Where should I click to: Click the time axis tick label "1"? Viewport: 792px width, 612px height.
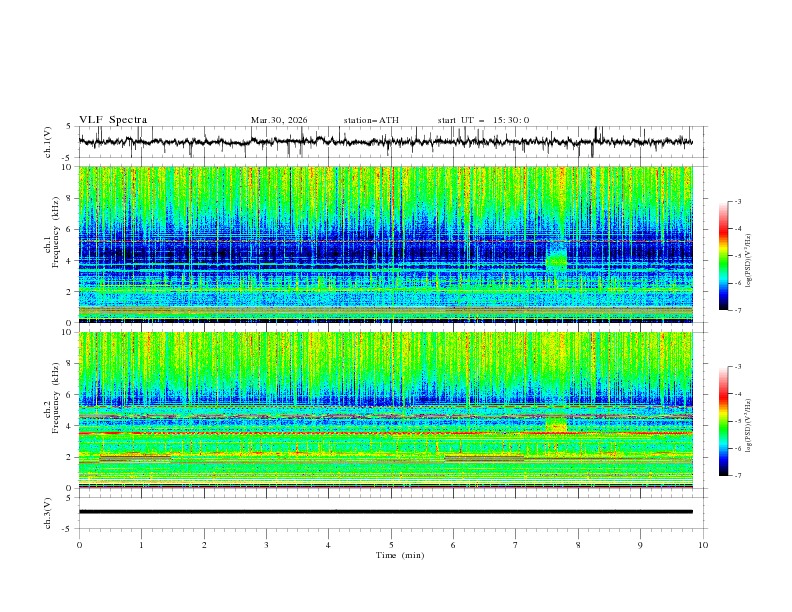click(x=141, y=545)
